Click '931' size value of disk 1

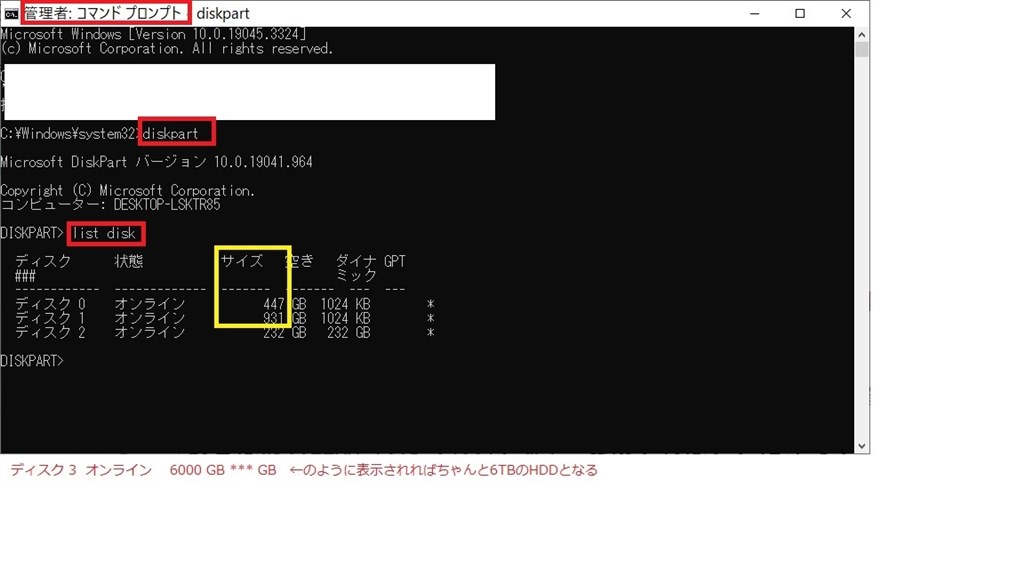(274, 319)
